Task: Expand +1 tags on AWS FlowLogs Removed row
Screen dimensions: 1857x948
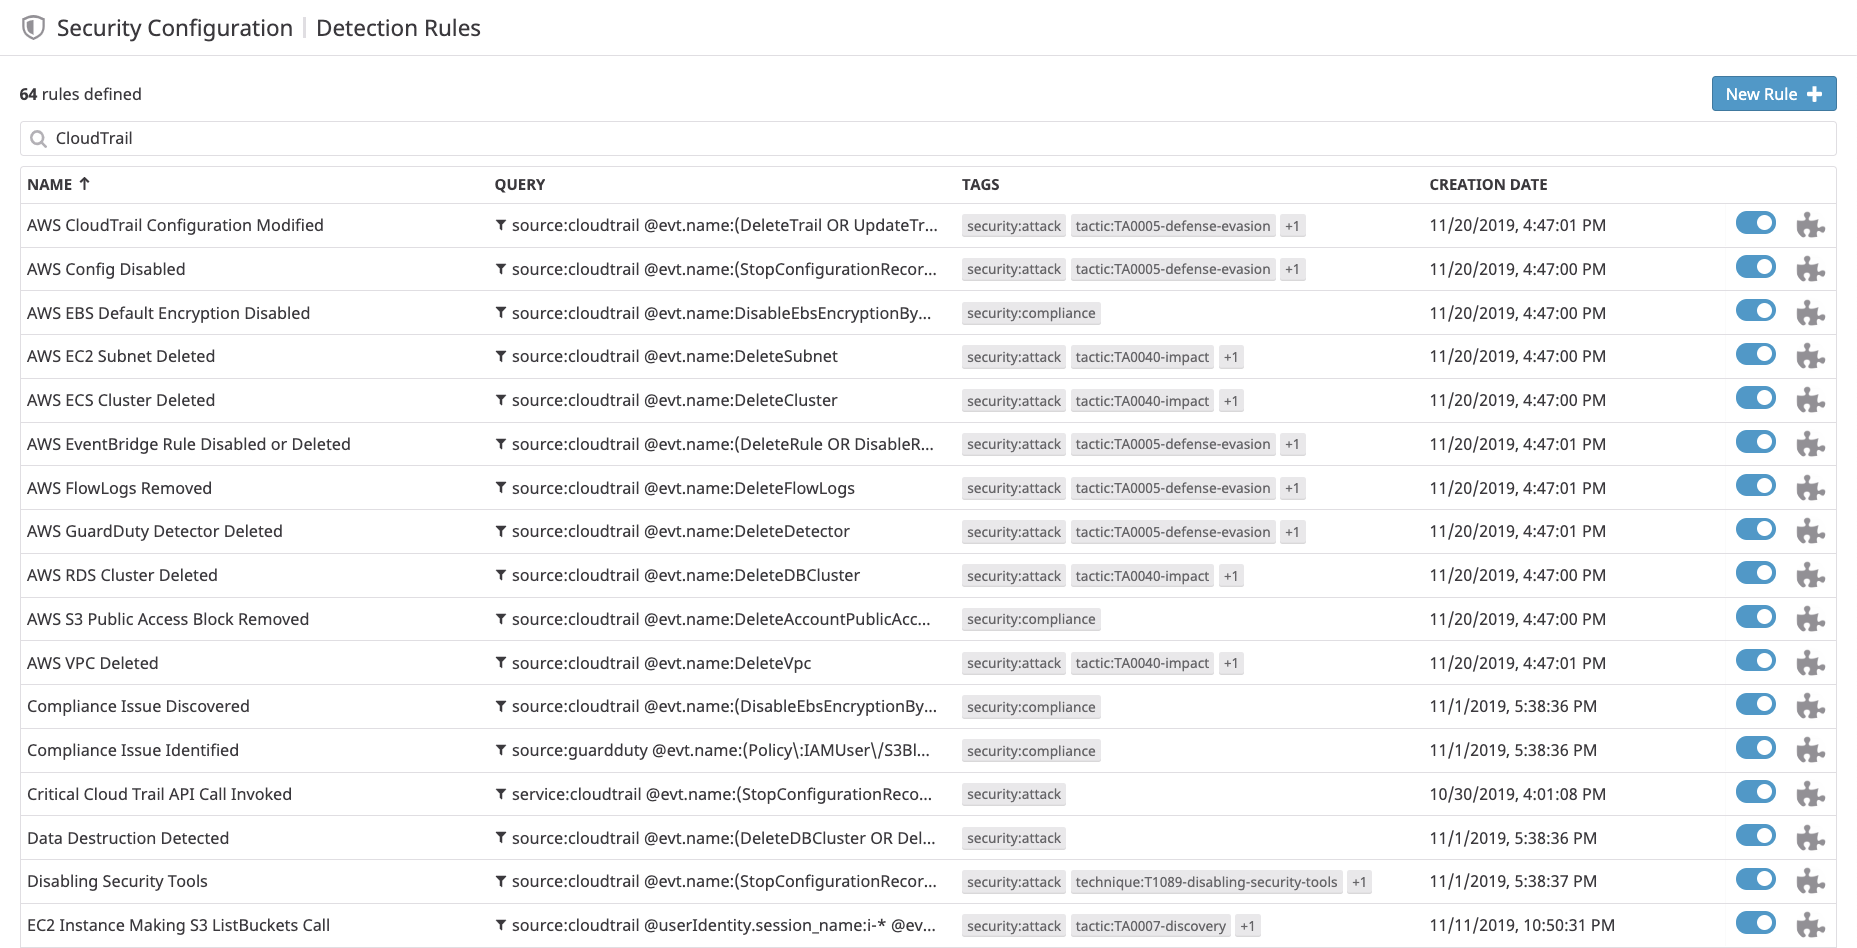Action: coord(1292,488)
